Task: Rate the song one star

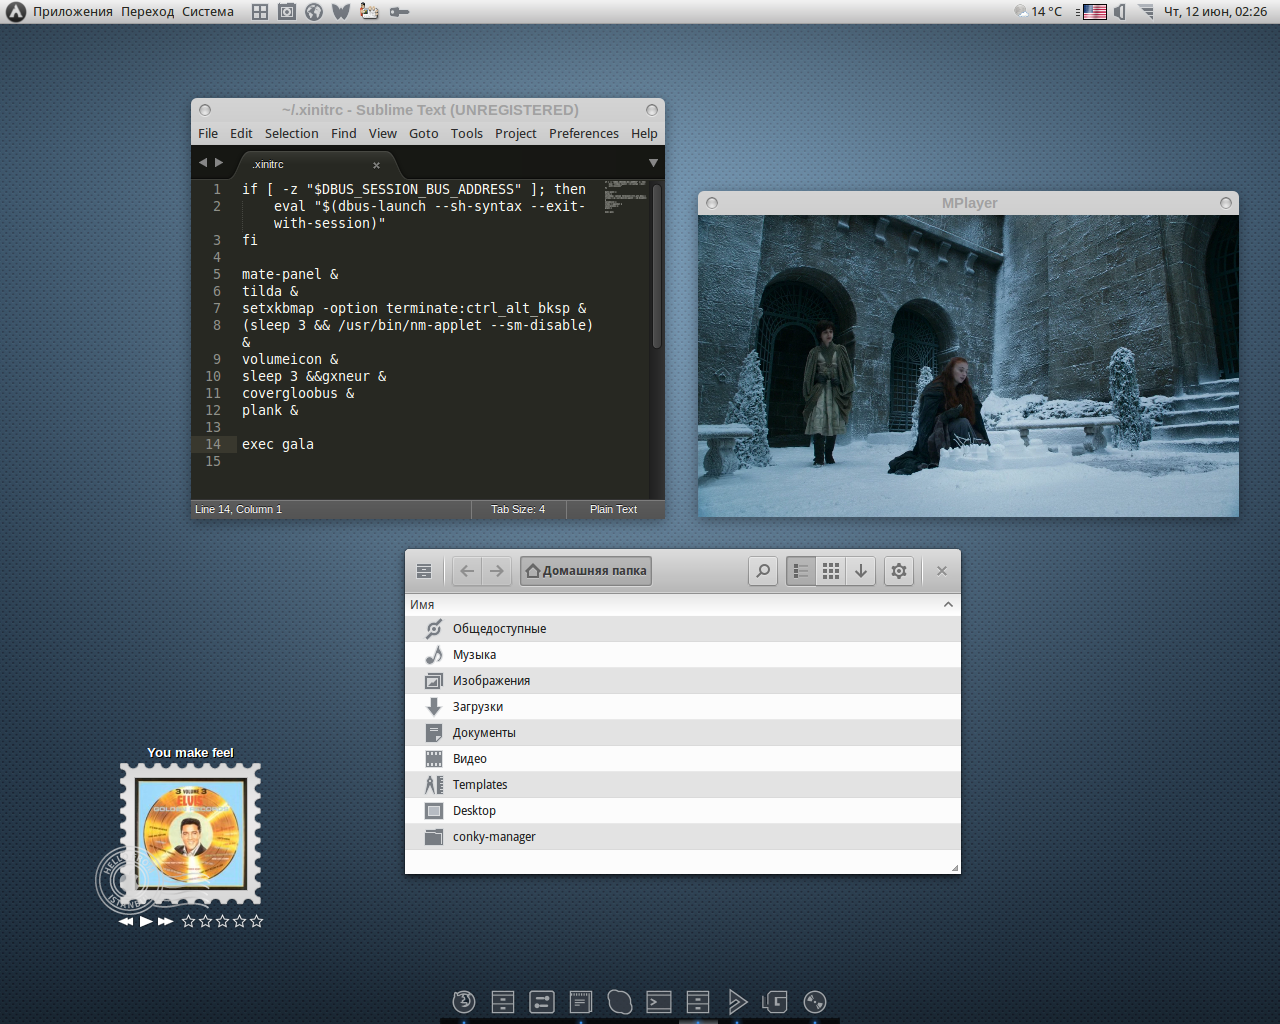Action: pos(188,921)
